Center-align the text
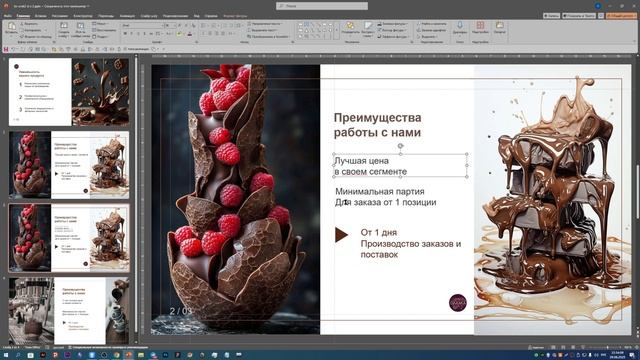 pos(210,33)
